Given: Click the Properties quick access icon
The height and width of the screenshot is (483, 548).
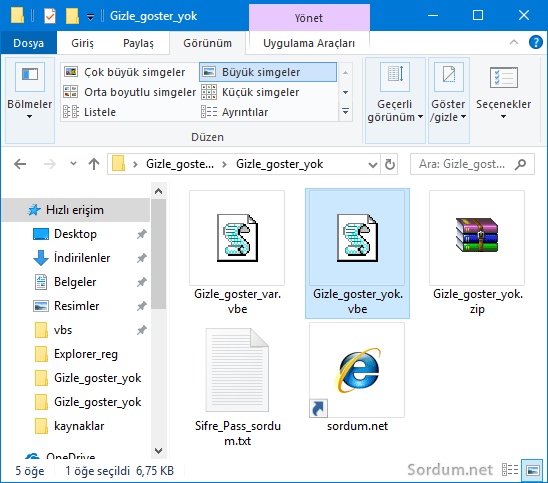Looking at the screenshot, I should coord(50,16).
